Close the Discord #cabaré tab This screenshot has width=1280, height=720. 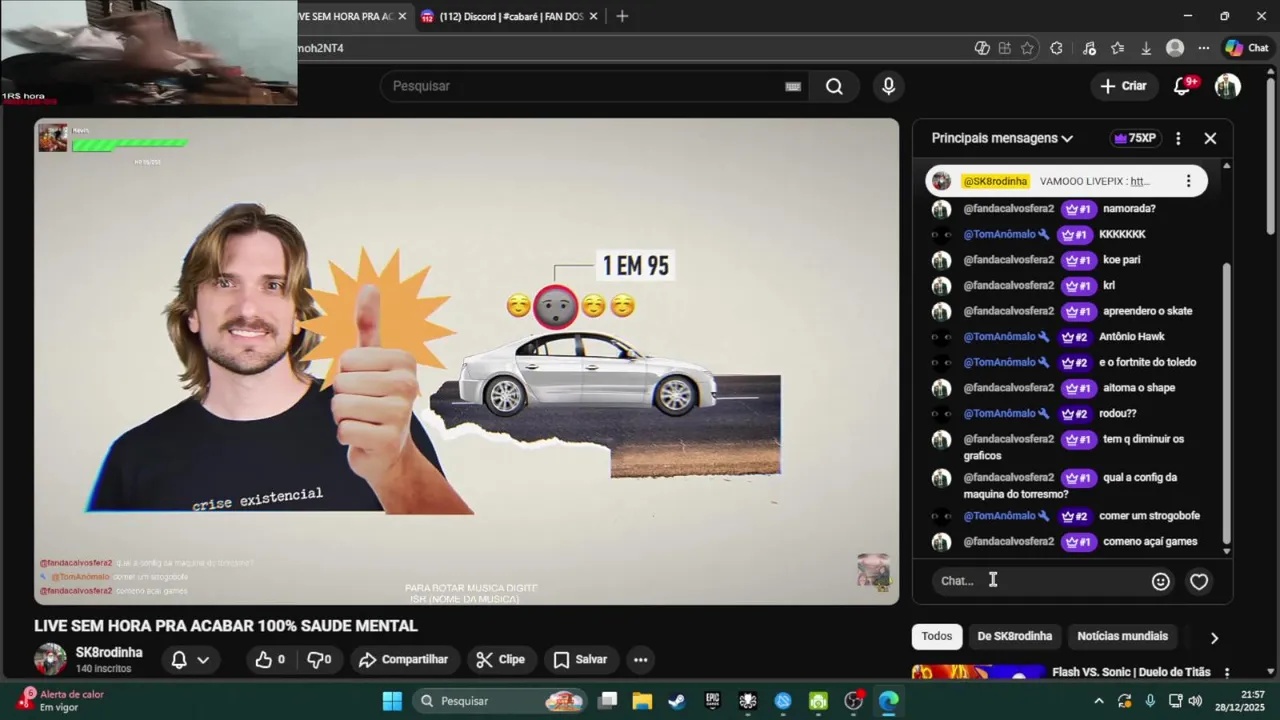[x=593, y=16]
